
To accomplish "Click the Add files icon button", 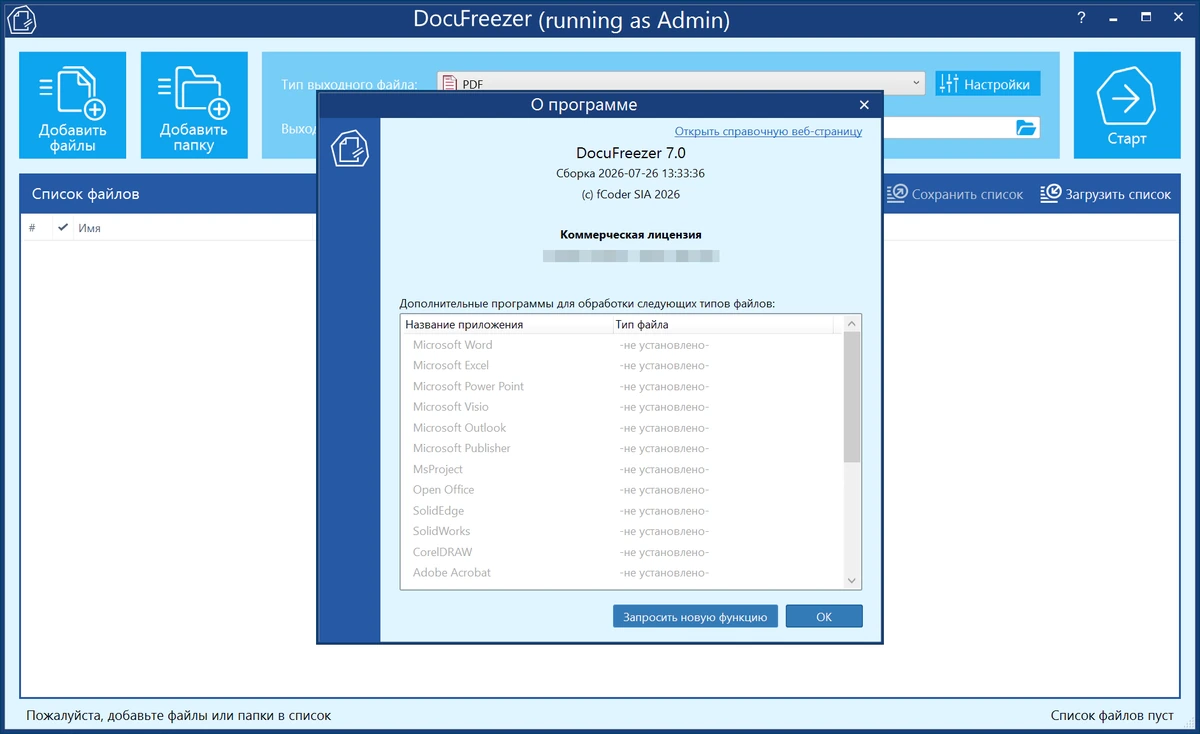I will (x=73, y=105).
